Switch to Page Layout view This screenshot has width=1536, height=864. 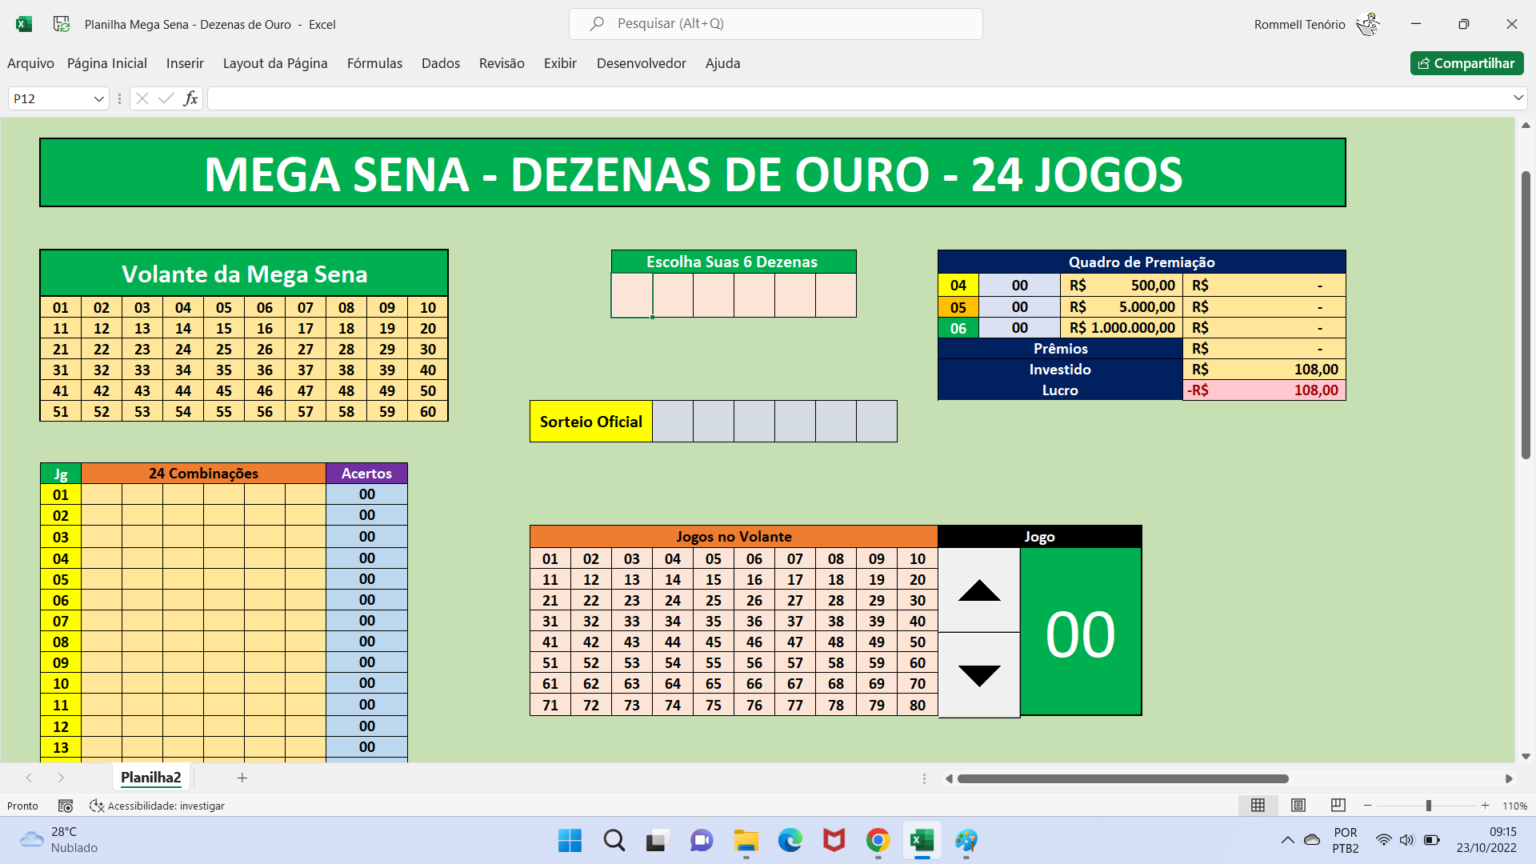coord(1298,805)
